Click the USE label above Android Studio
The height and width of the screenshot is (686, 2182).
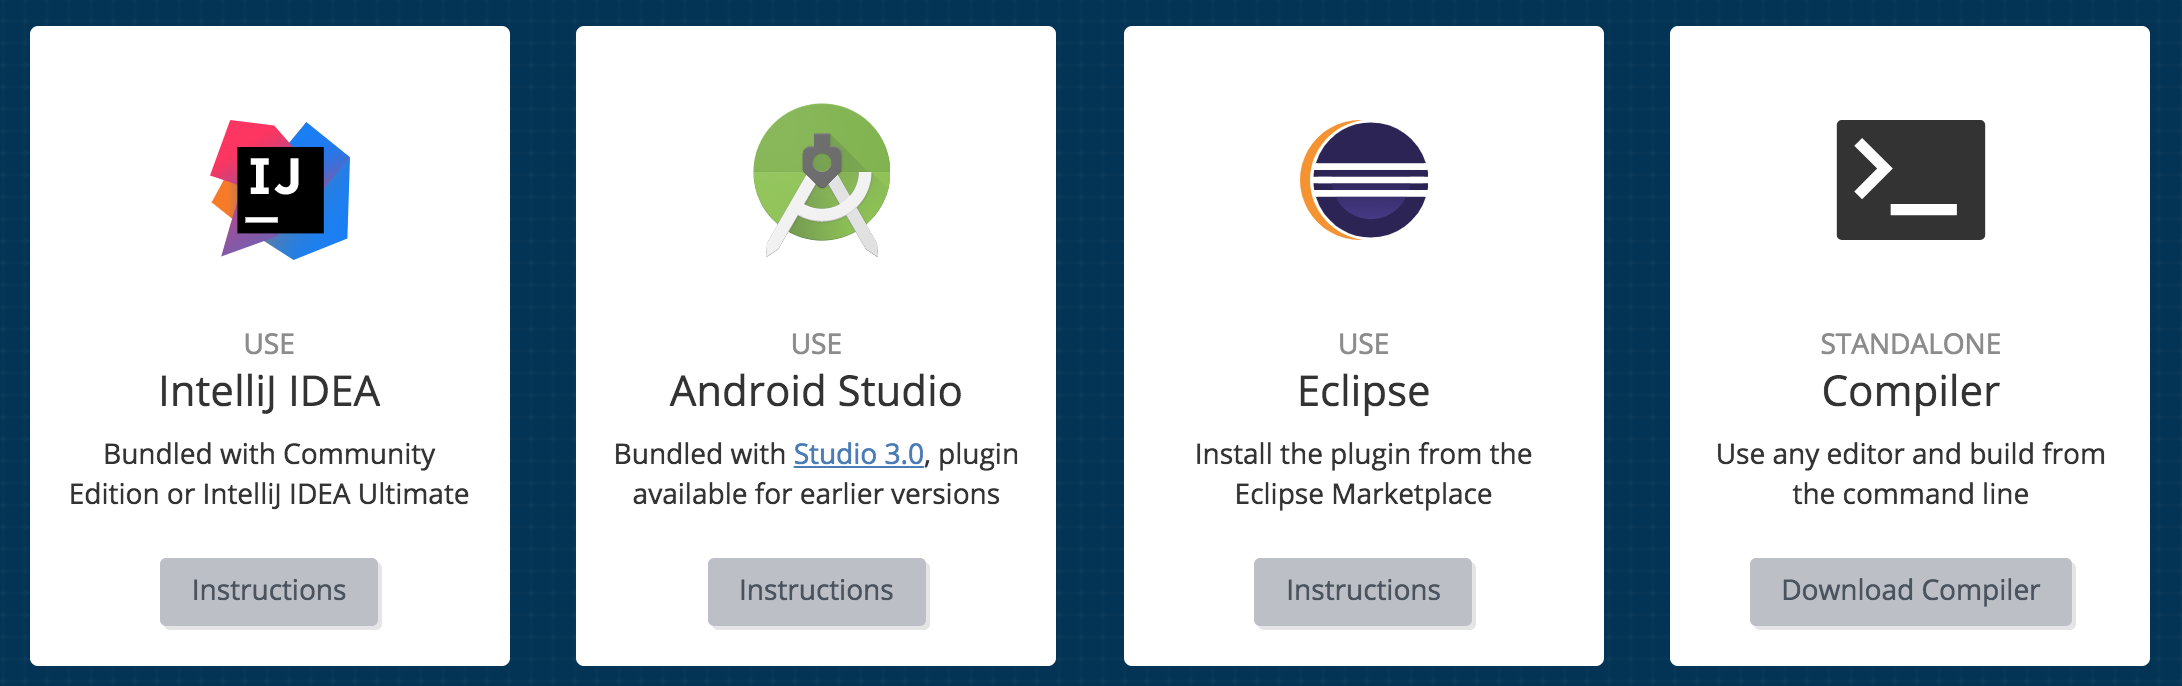tap(816, 344)
